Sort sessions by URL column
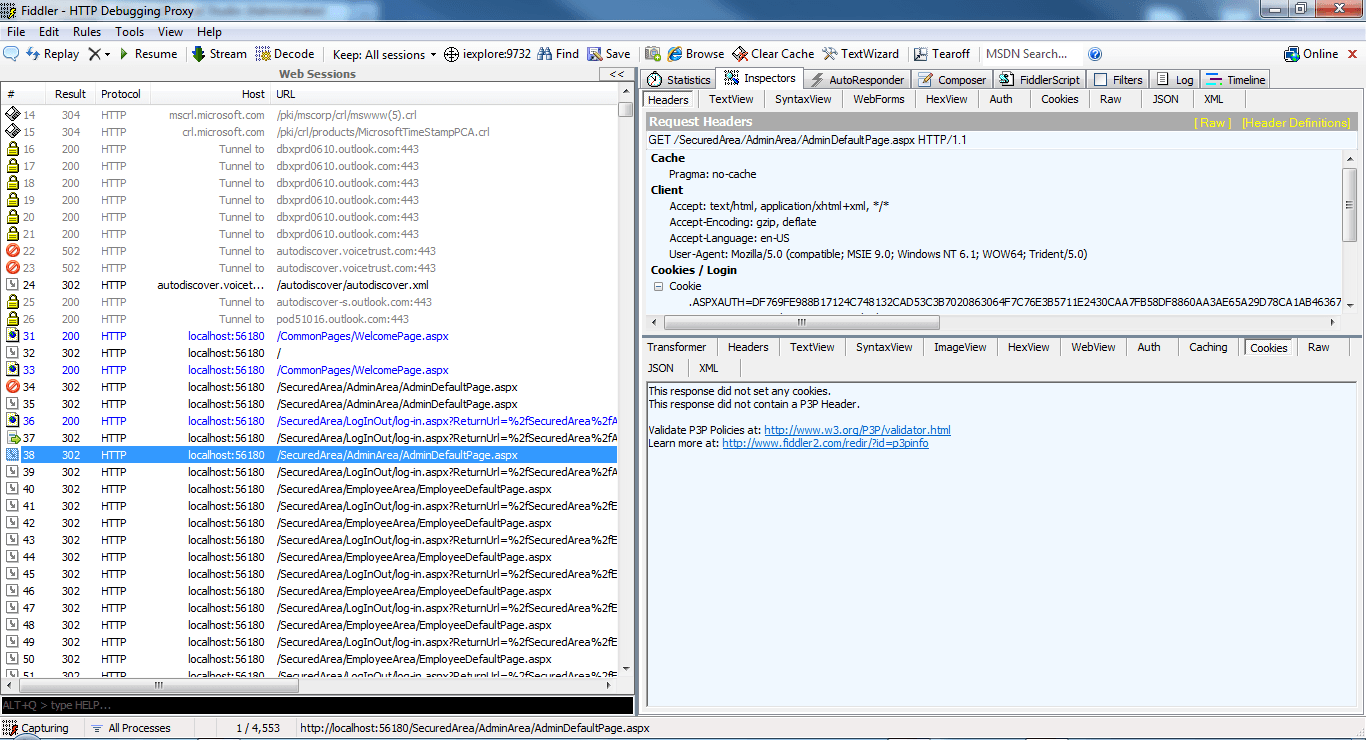The image size is (1366, 740). (x=444, y=94)
